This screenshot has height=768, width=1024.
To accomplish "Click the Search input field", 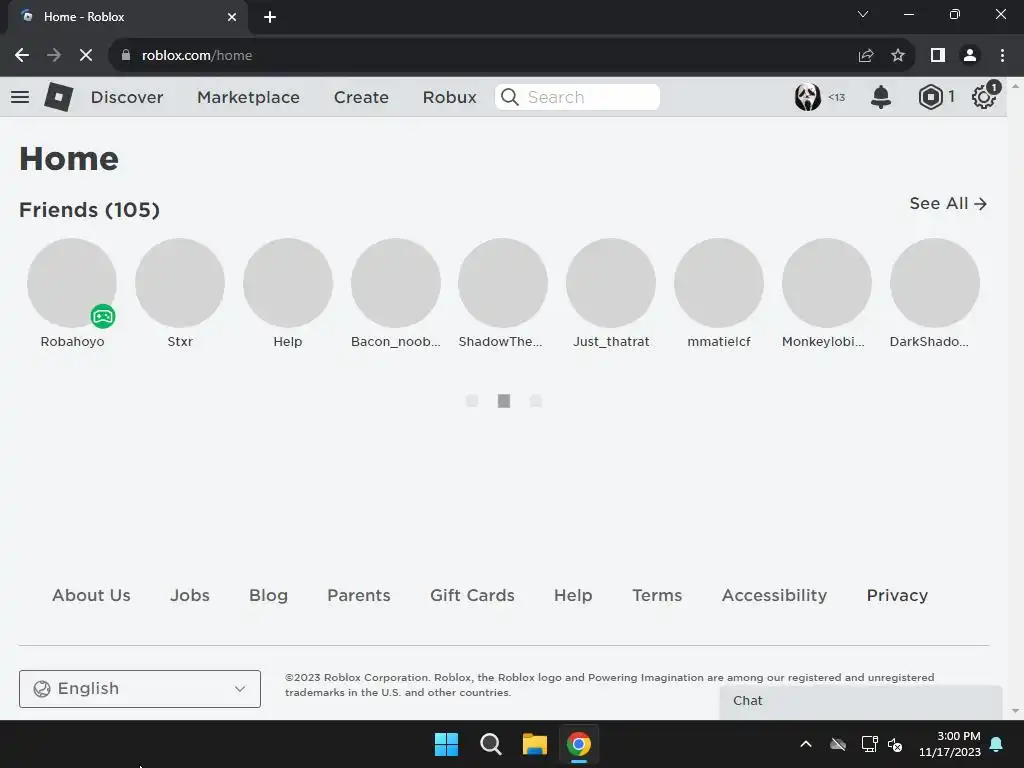I will click(x=577, y=97).
